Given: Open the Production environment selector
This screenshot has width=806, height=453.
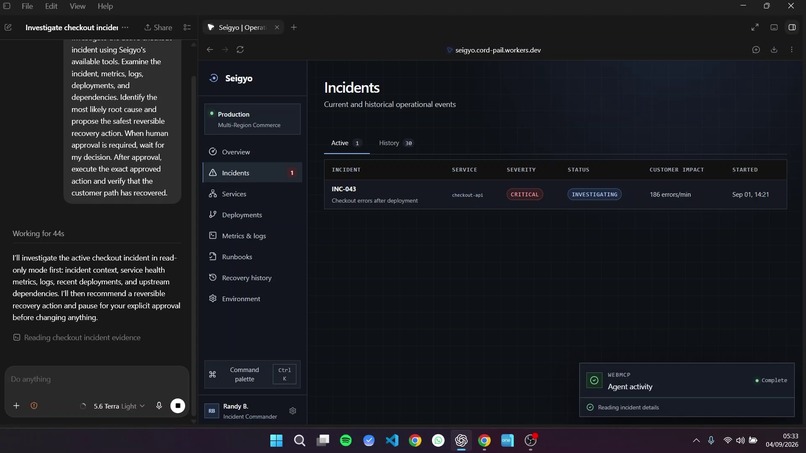Looking at the screenshot, I should click(252, 119).
